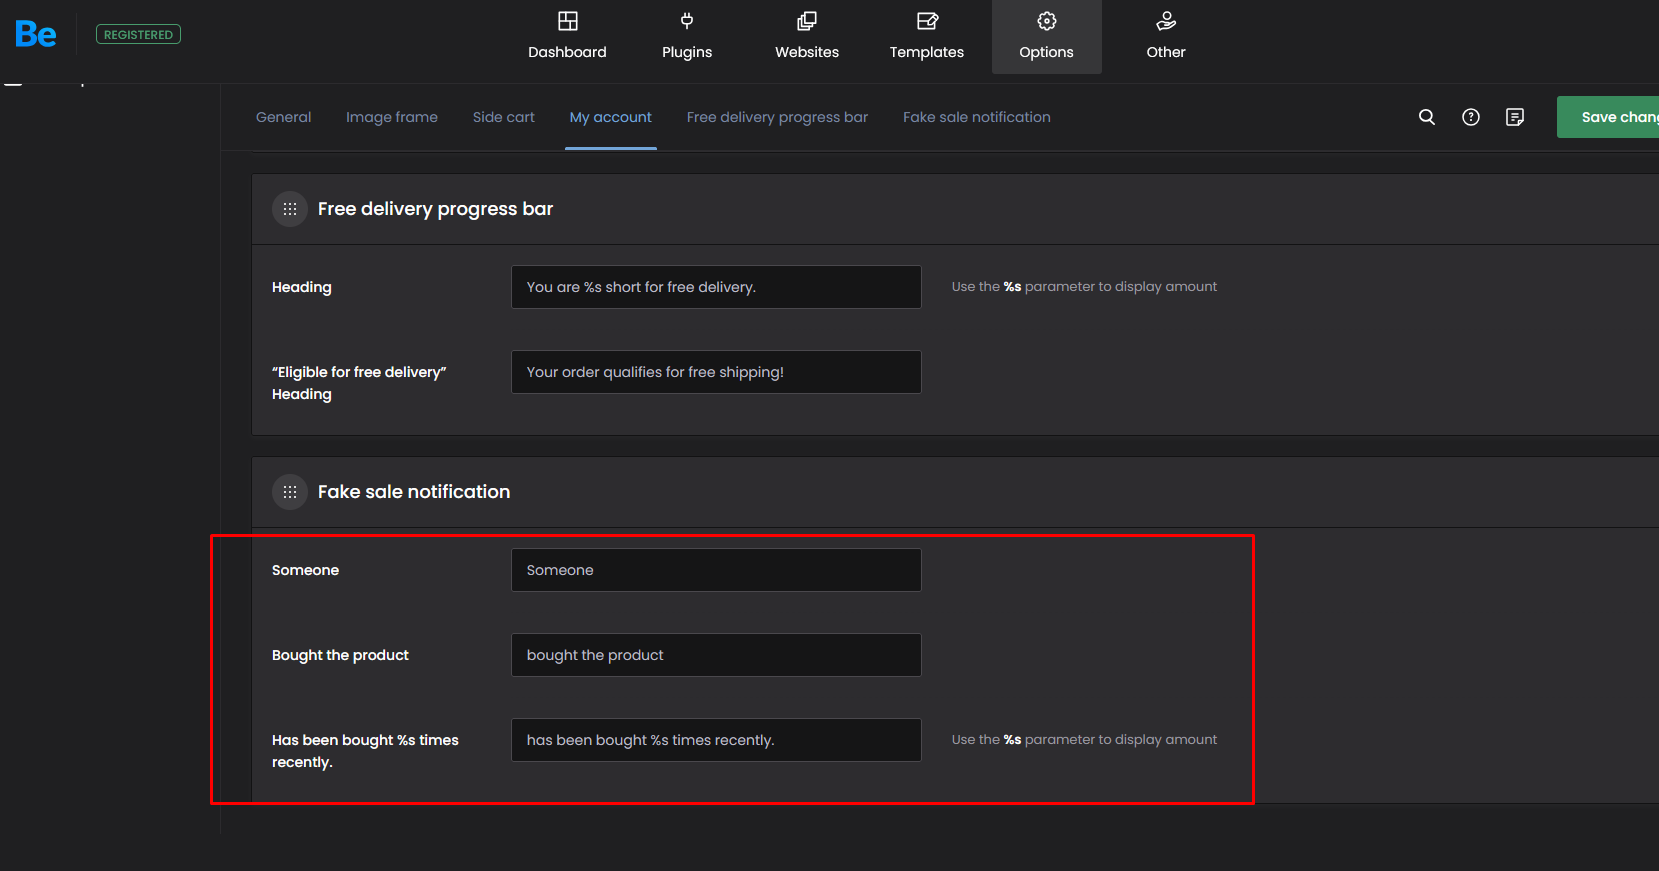Click the Someone text field
Viewport: 1659px width, 871px height.
pyautogui.click(x=716, y=570)
